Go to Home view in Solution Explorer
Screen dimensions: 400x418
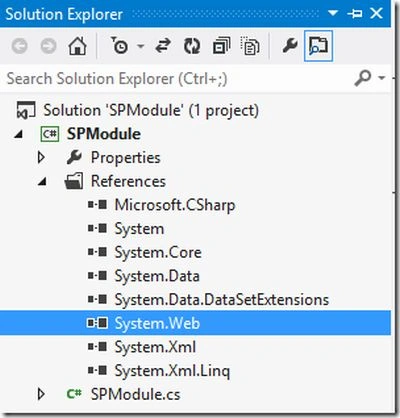coord(77,46)
